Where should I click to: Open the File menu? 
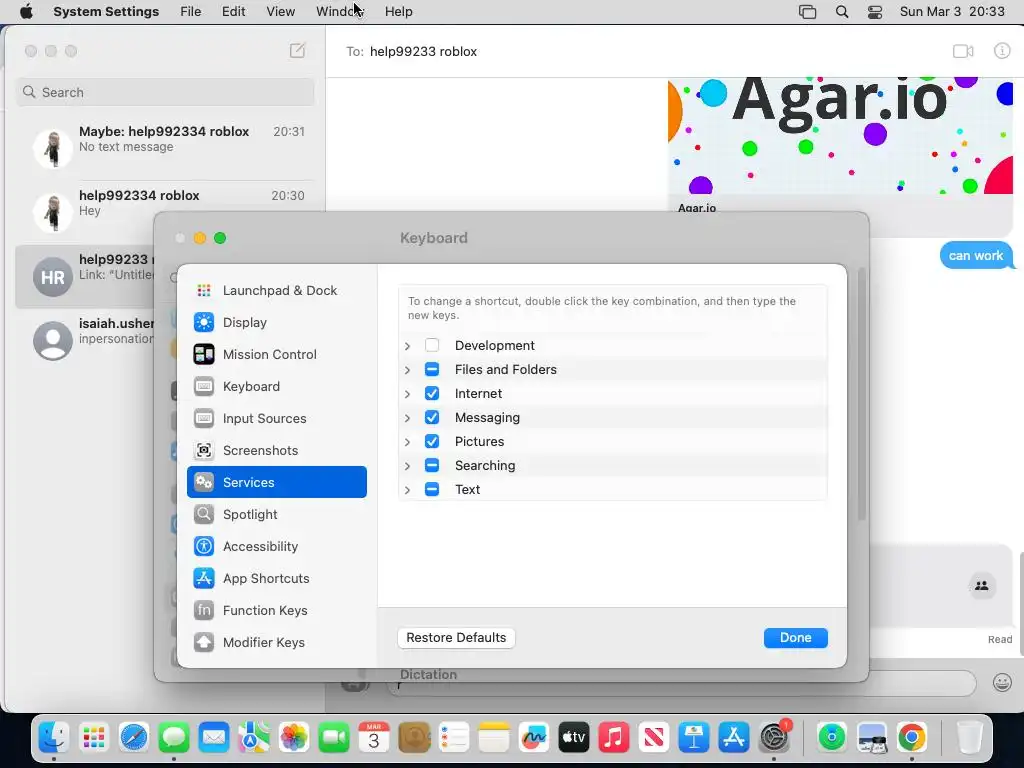(191, 12)
